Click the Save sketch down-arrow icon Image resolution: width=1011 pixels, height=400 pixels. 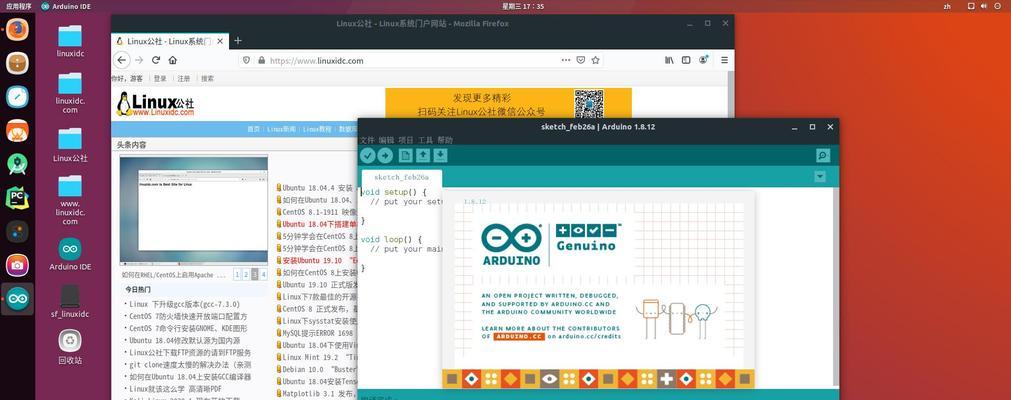[x=440, y=155]
